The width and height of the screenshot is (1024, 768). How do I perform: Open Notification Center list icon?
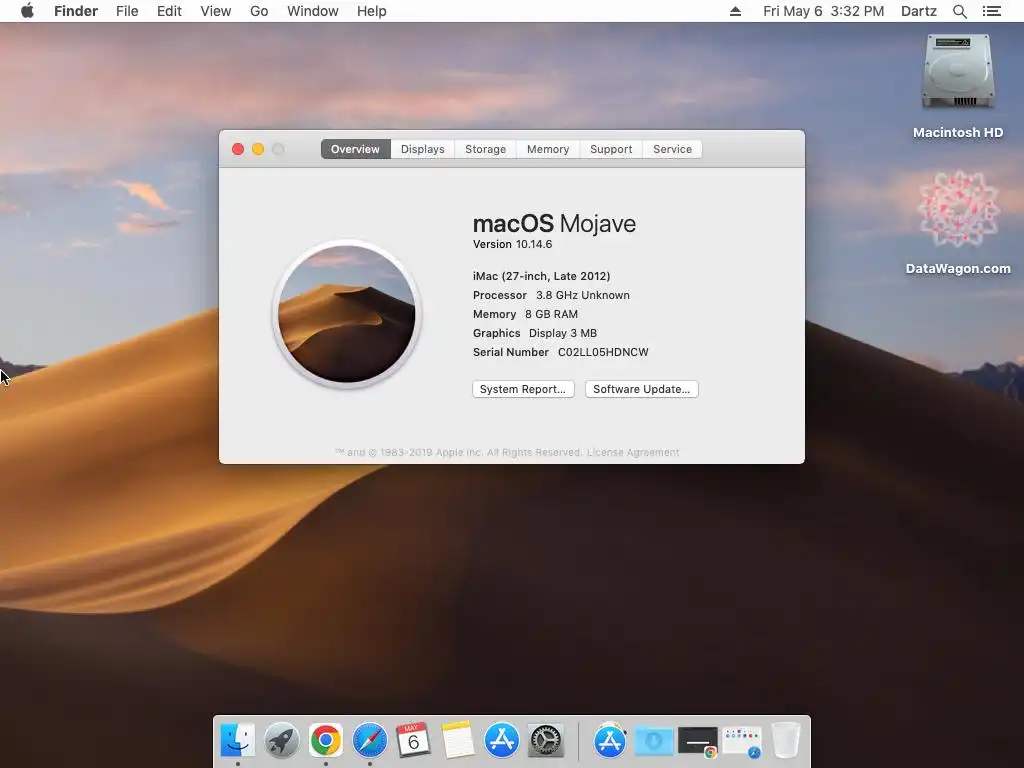tap(992, 11)
